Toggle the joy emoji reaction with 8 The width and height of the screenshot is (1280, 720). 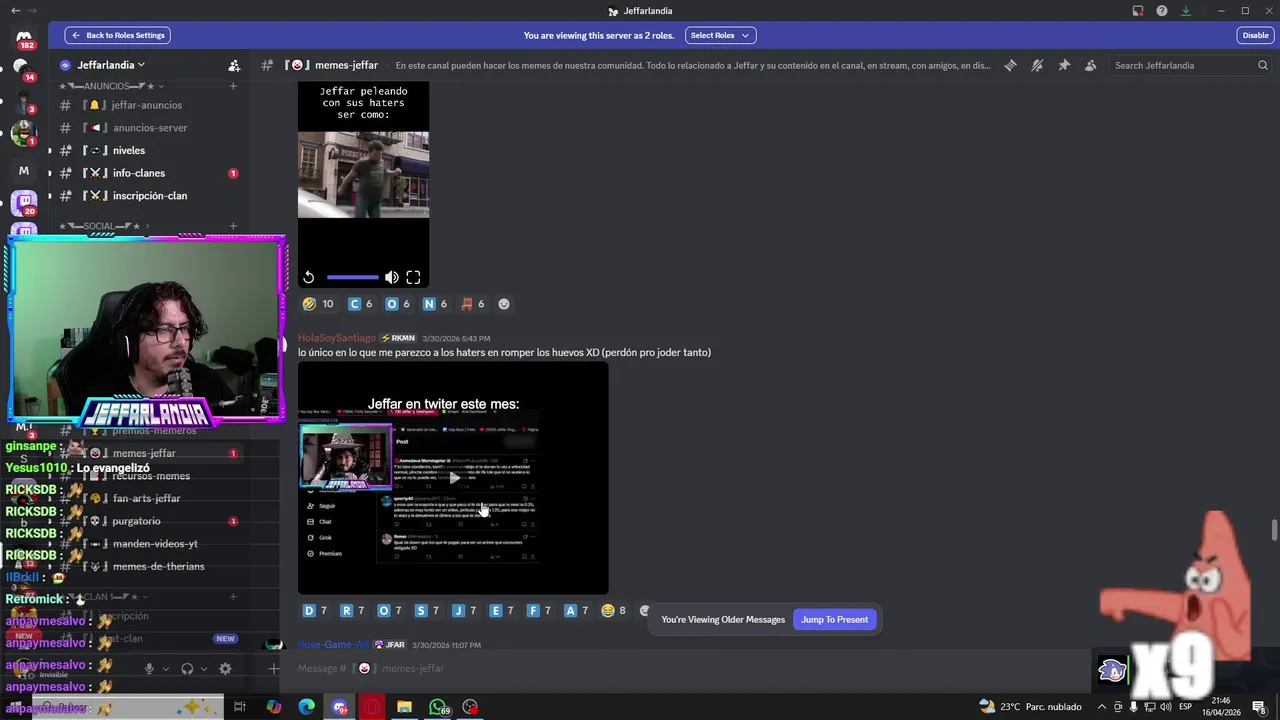(613, 611)
